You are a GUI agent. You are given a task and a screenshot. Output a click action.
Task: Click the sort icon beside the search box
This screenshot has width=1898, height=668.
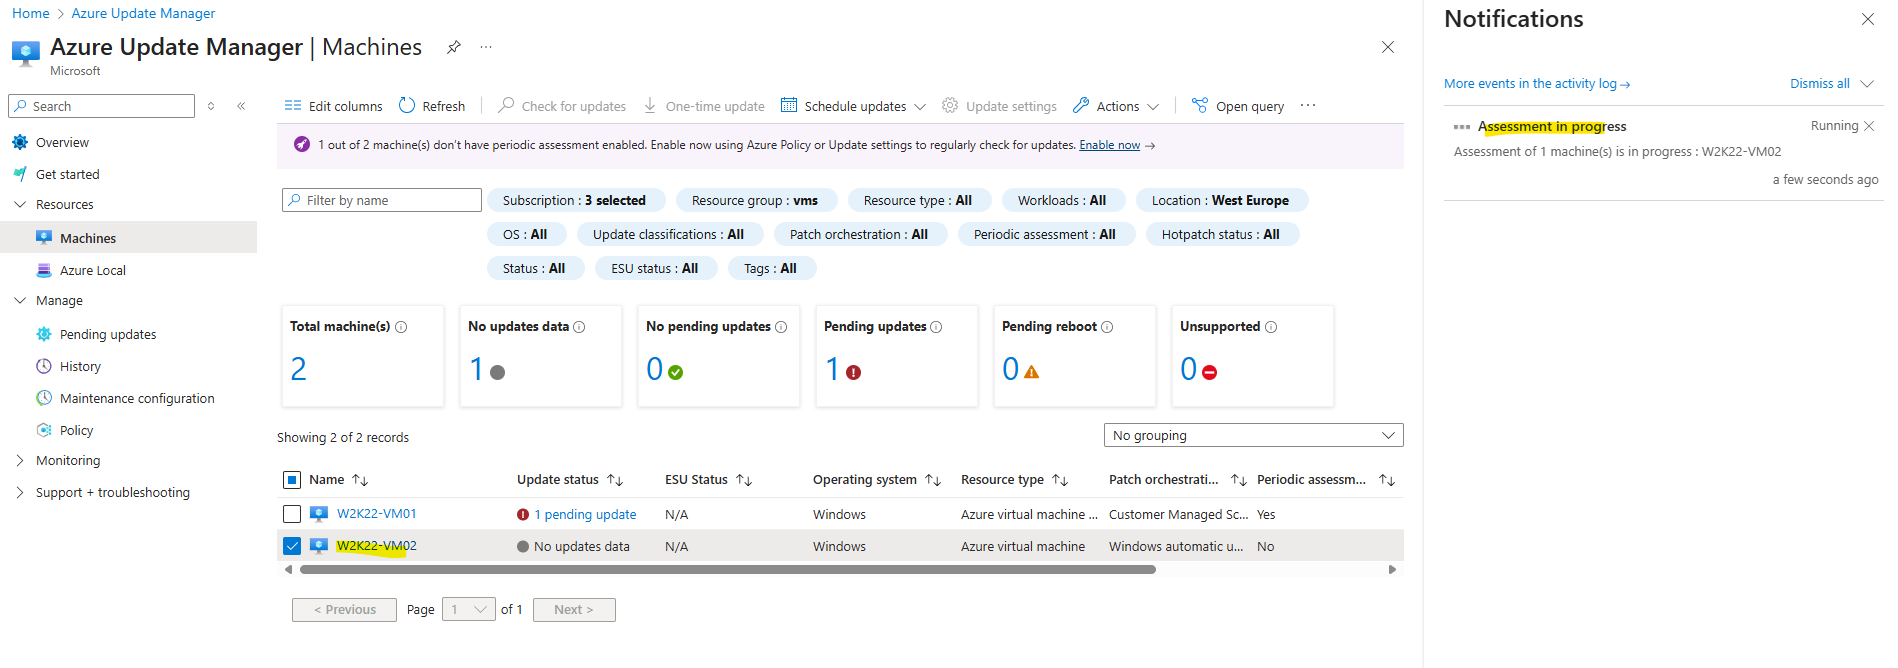point(211,106)
